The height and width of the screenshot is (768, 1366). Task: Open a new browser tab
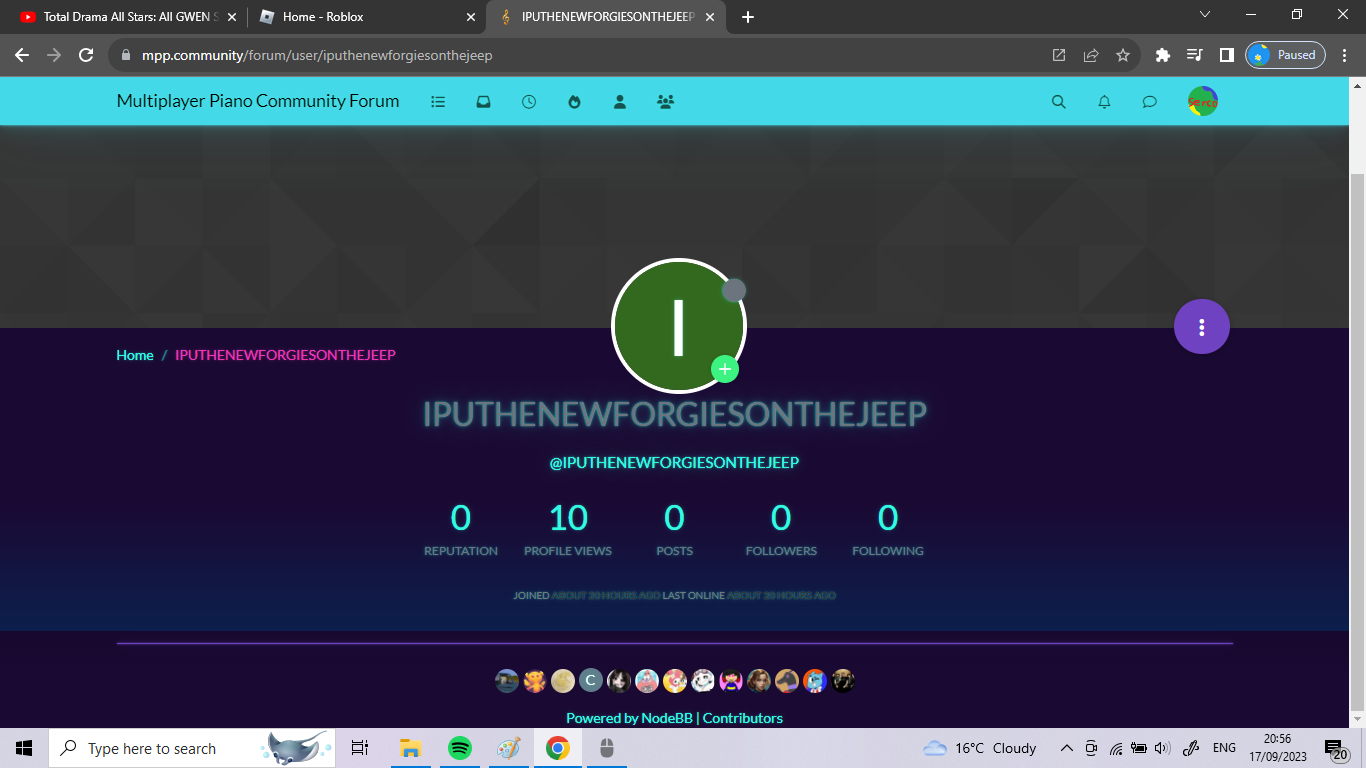point(748,17)
